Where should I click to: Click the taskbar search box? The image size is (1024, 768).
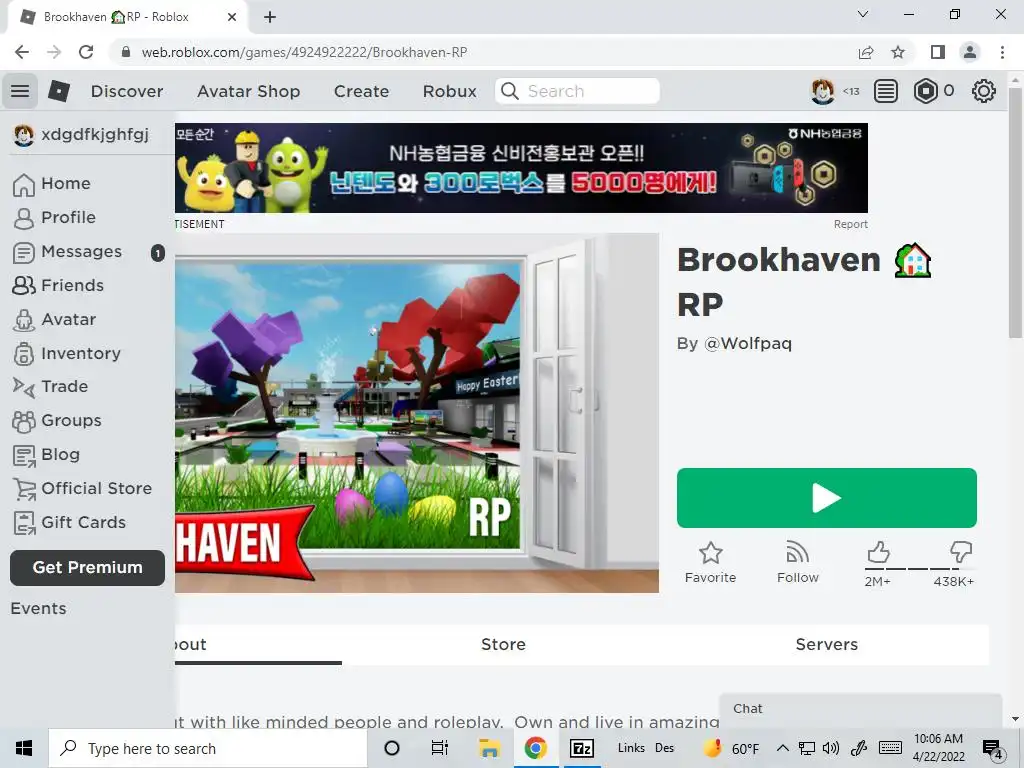click(x=208, y=748)
